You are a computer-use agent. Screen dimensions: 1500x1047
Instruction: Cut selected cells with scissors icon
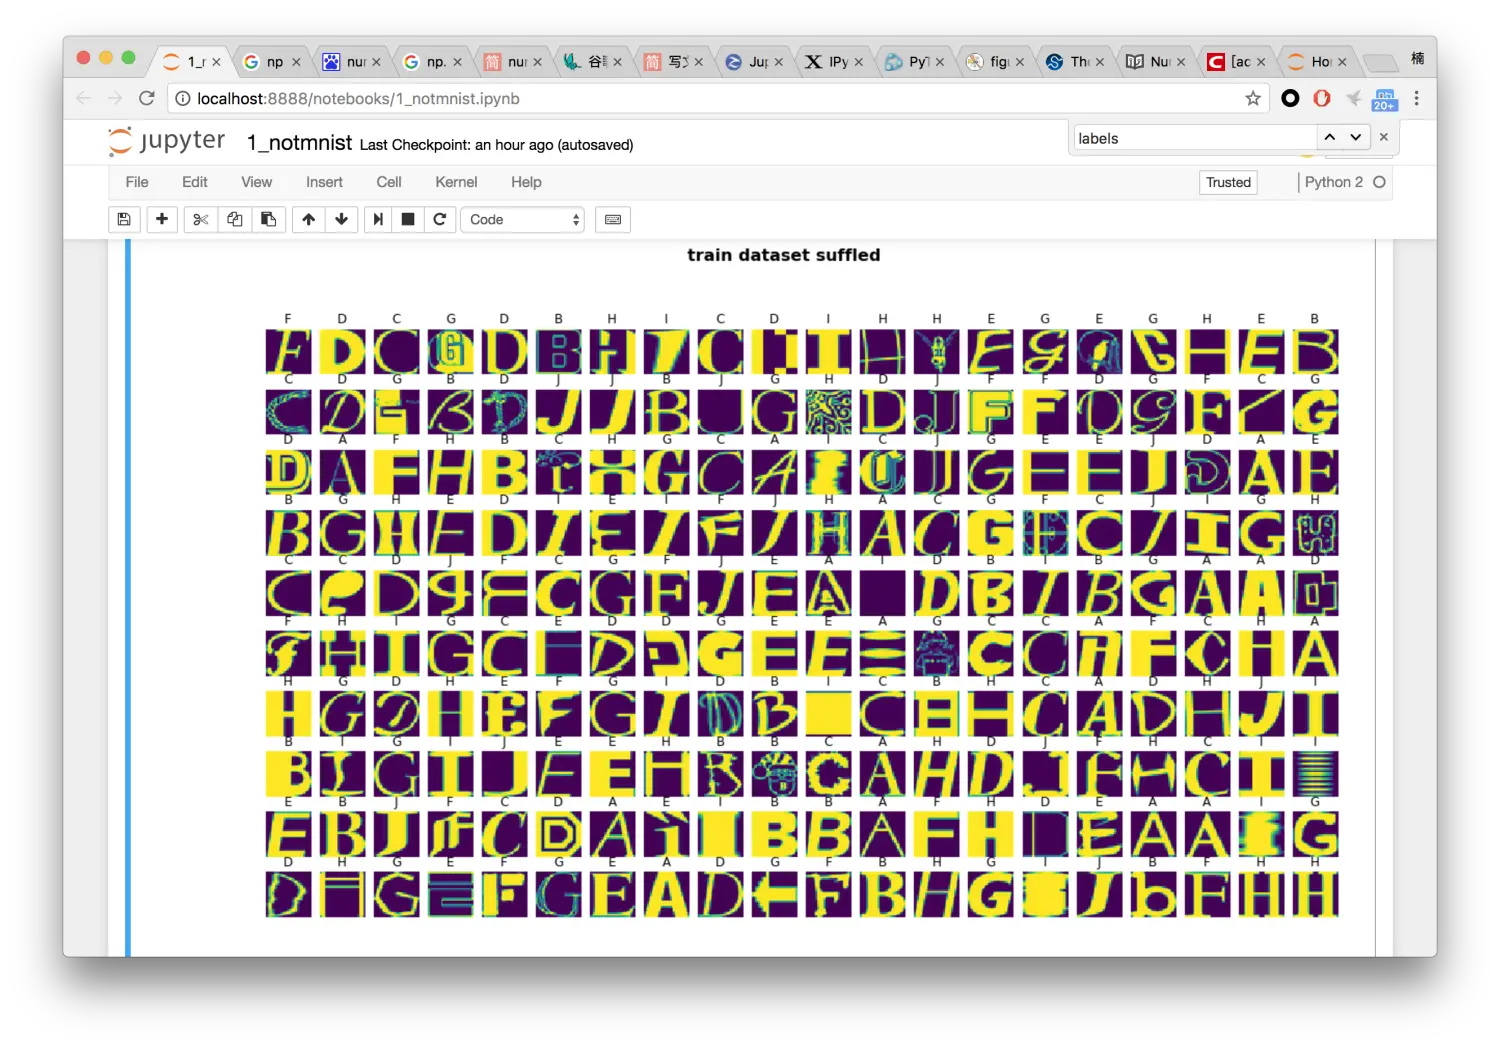point(201,219)
